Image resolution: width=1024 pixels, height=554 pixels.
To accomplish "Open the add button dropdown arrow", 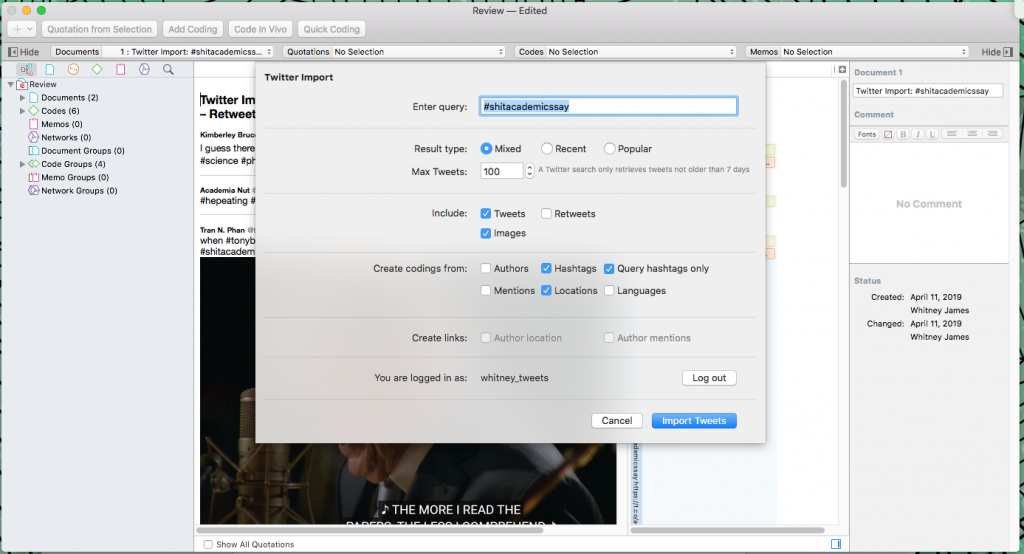I will pyautogui.click(x=30, y=29).
